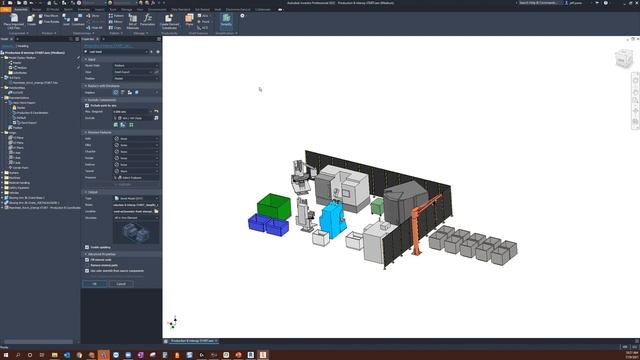Open the taskbar search icon
The width and height of the screenshot is (640, 360).
[x=18, y=355]
